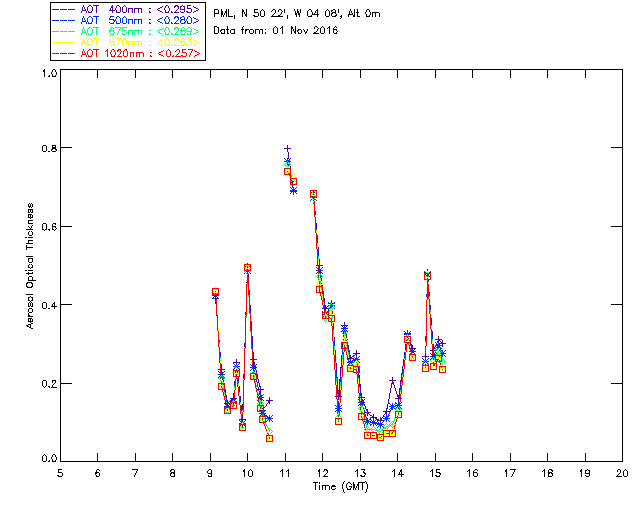
Task: Click the x-axis hour label 17
Action: [510, 473]
